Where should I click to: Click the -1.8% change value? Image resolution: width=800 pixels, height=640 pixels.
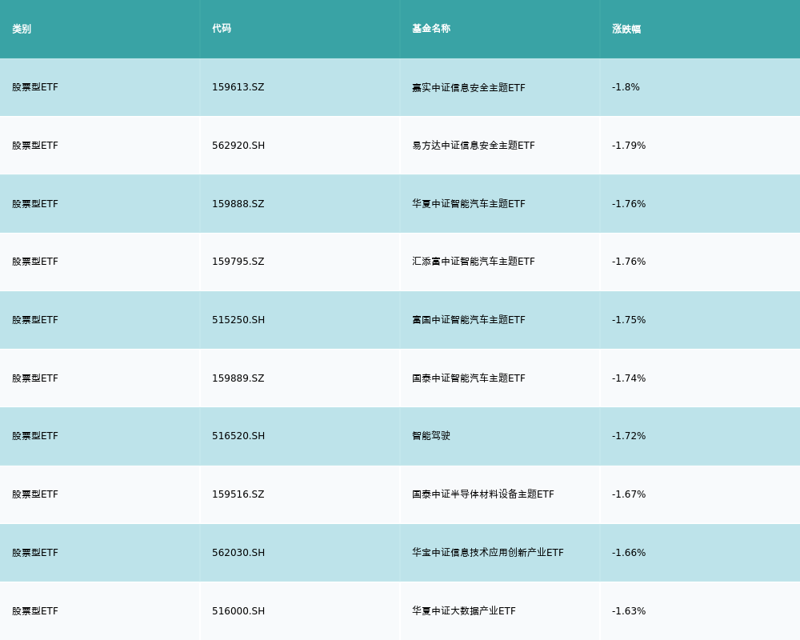tap(626, 87)
